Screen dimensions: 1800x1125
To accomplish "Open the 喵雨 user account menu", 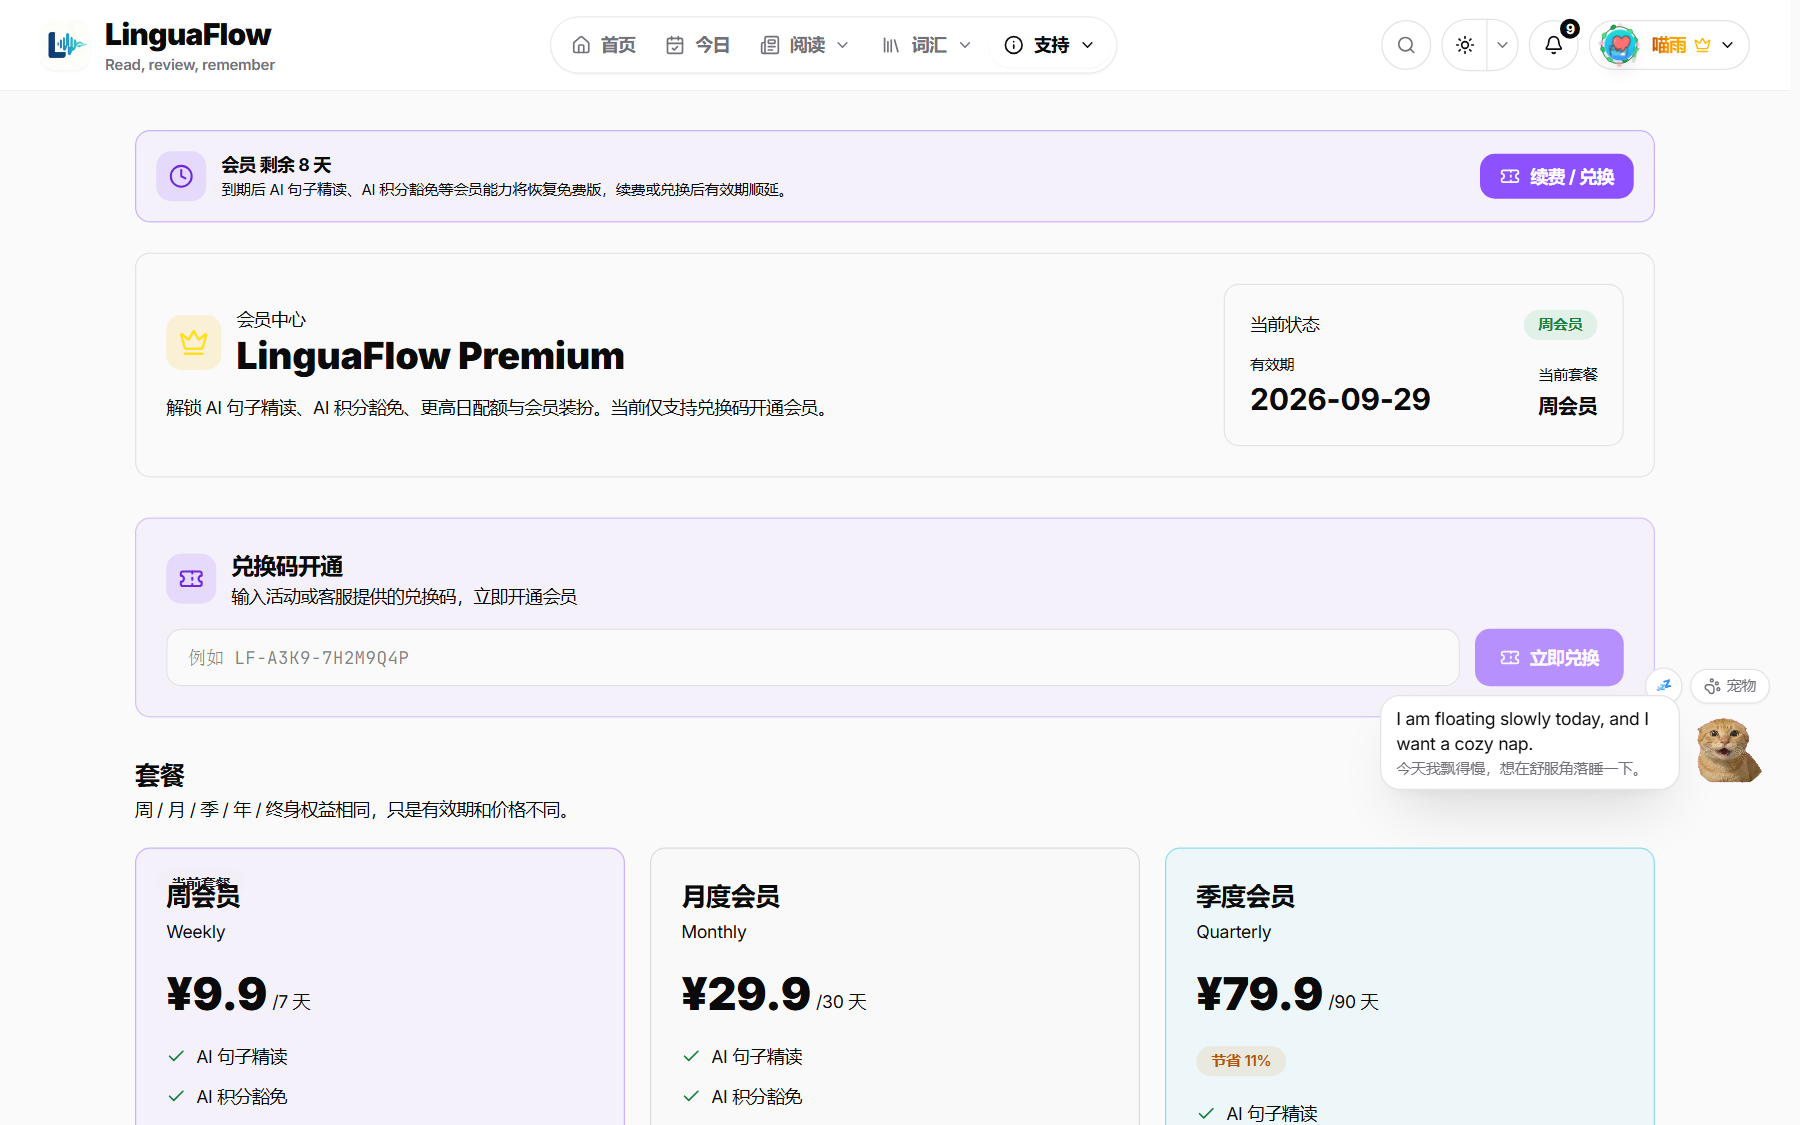I will (x=1669, y=45).
